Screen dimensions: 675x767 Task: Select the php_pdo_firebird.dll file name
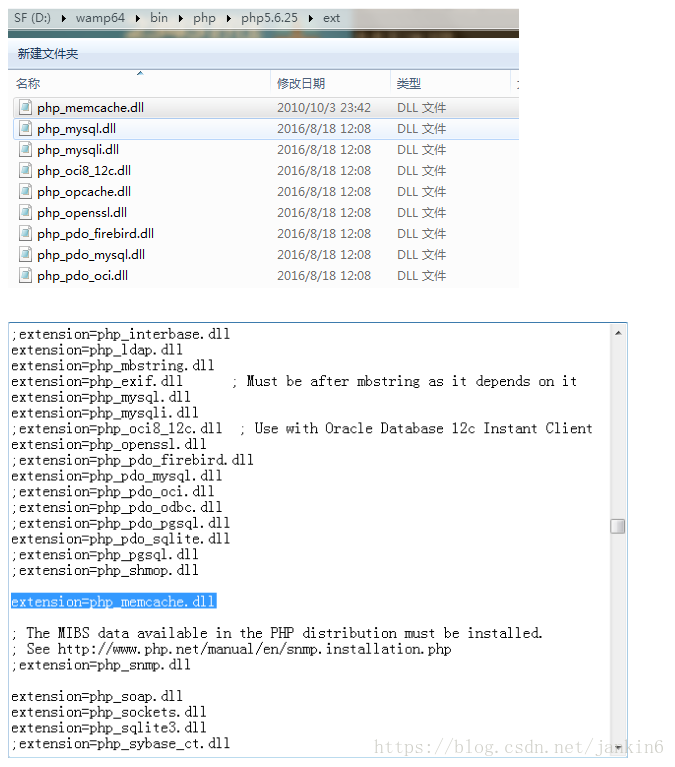[x=95, y=234]
